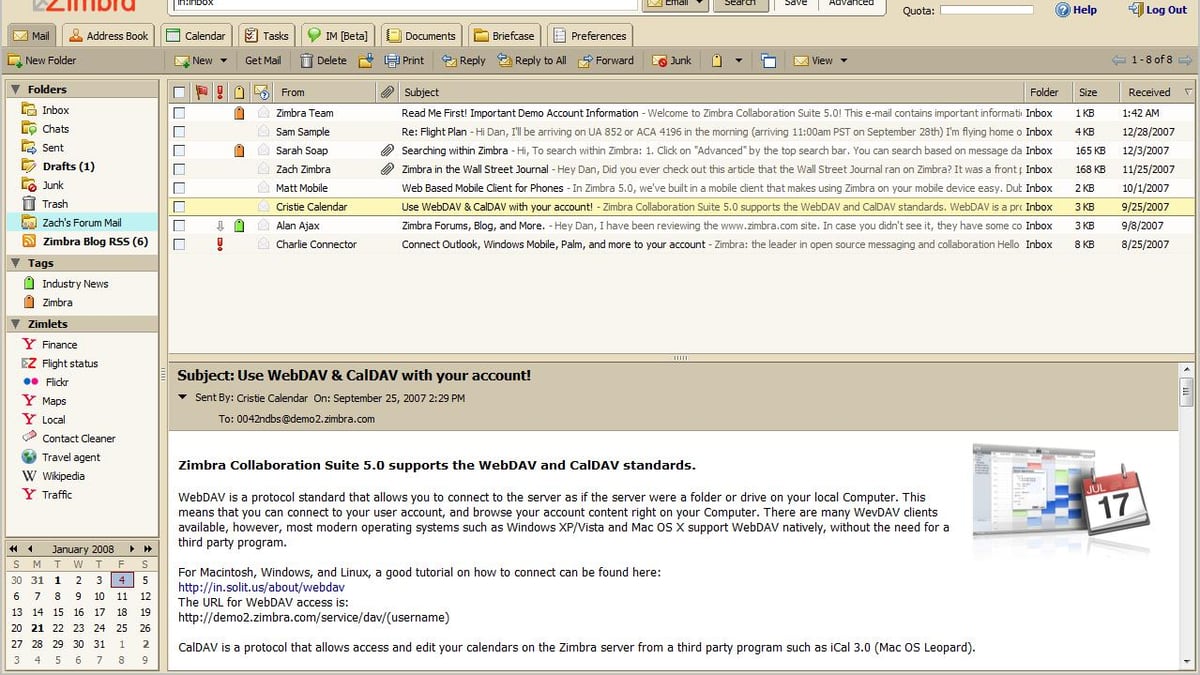The image size is (1200, 675).
Task: Open the Preferences tab
Action: click(589, 36)
